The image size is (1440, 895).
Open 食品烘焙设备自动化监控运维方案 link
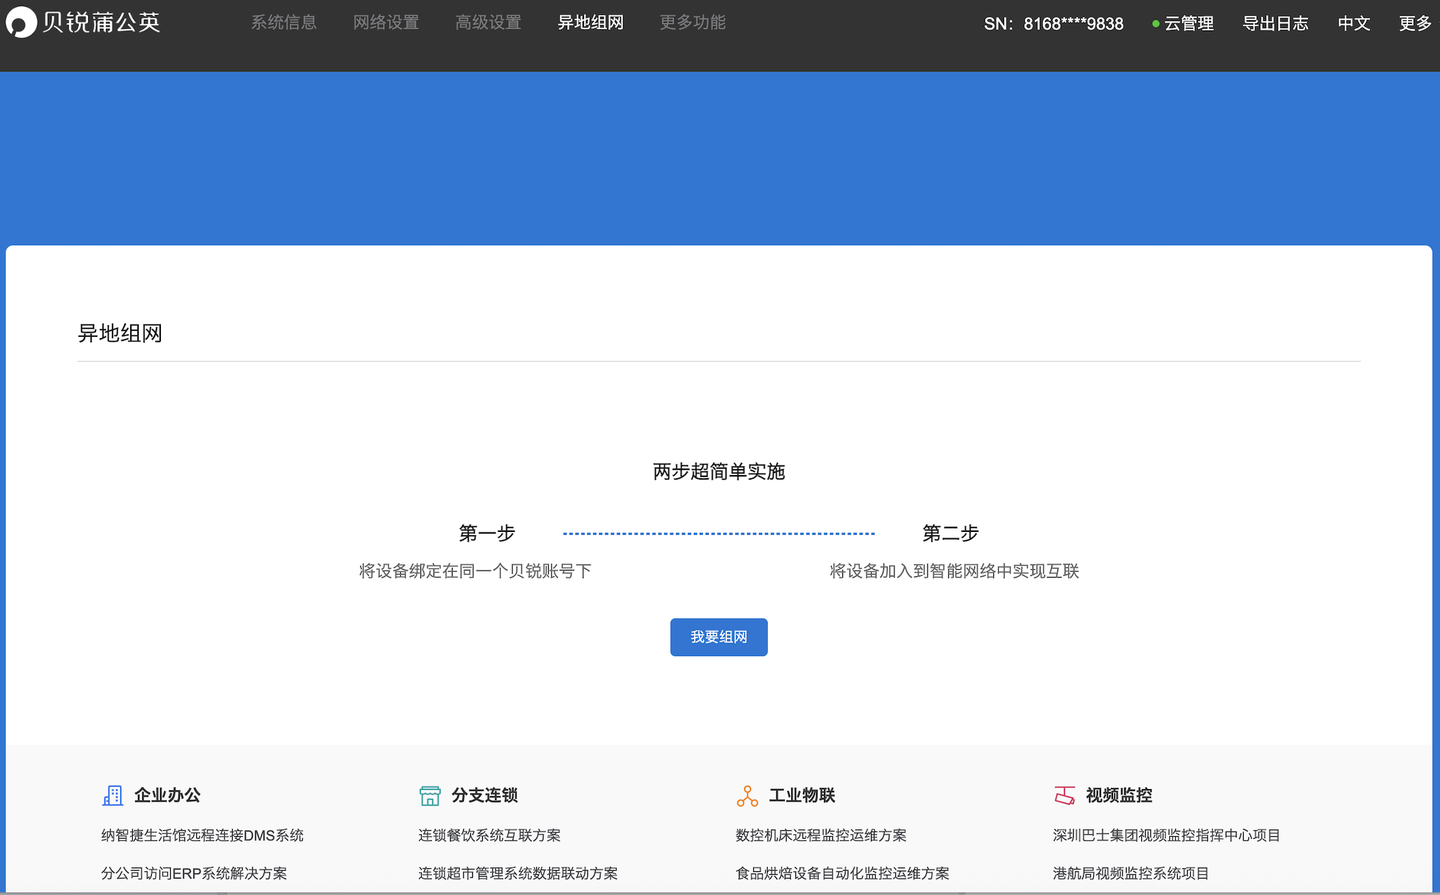[843, 873]
